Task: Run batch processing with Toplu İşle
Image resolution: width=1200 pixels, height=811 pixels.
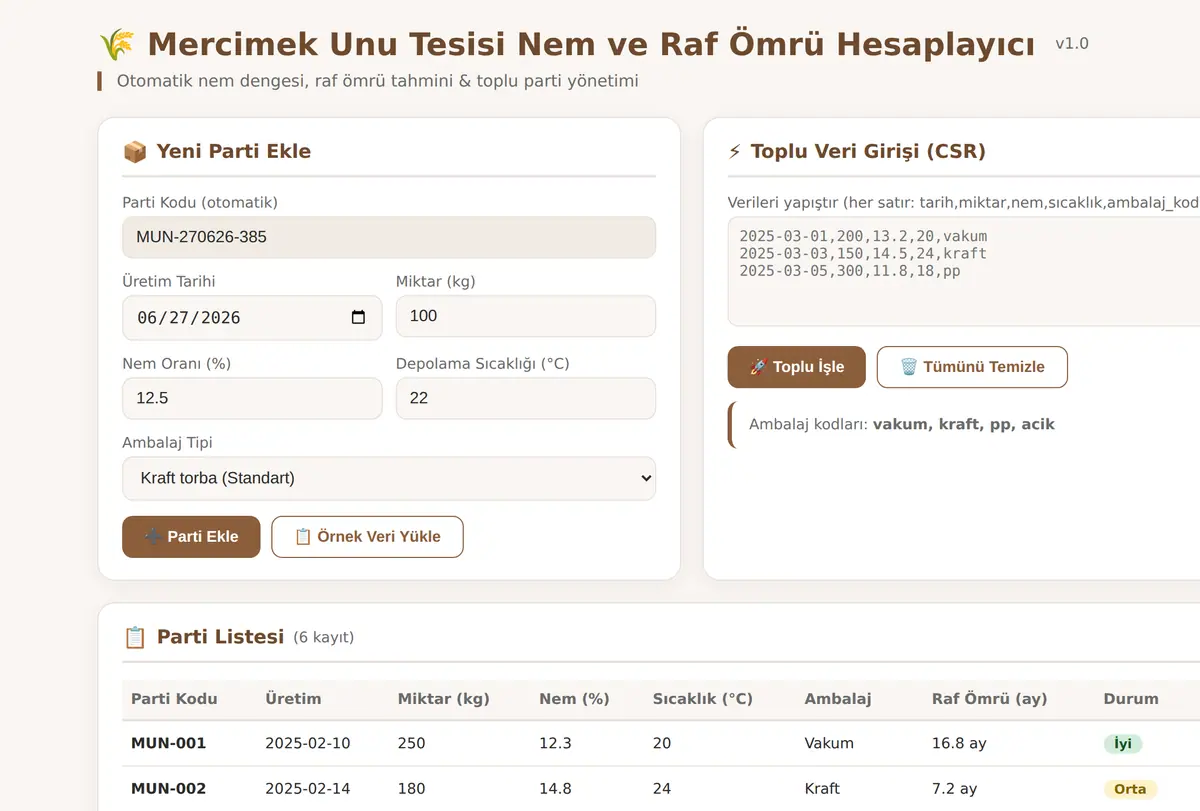Action: tap(797, 367)
